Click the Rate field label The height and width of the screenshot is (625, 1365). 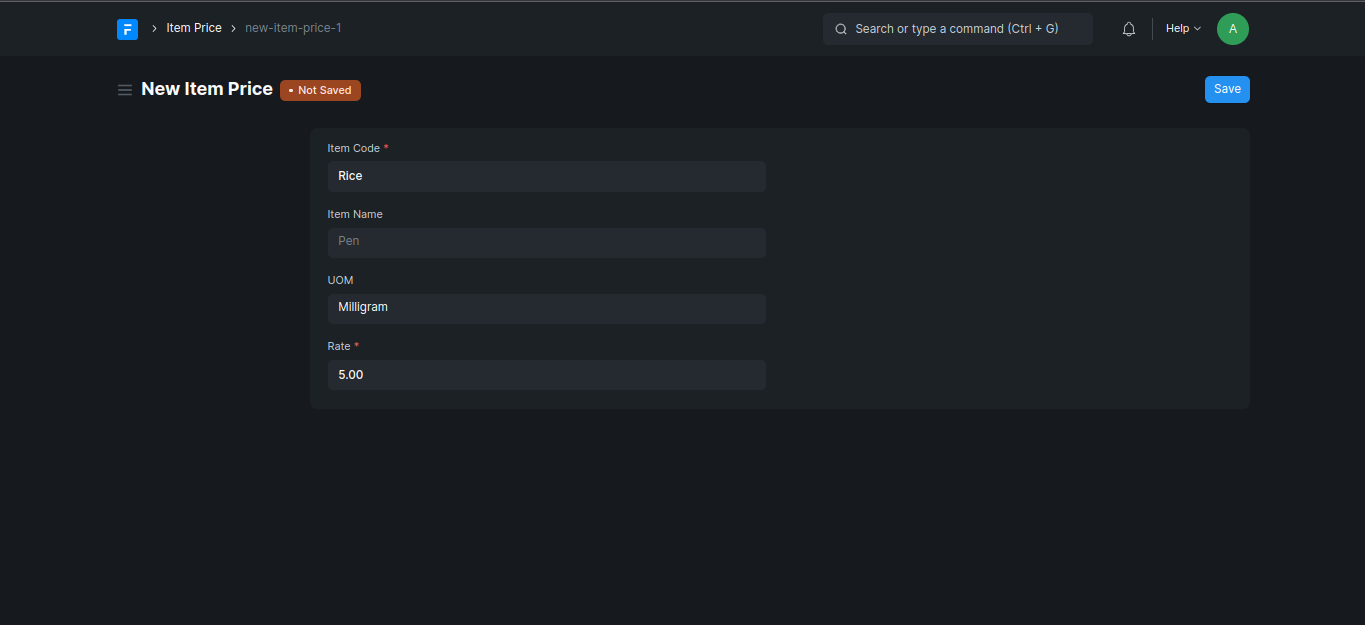pyautogui.click(x=339, y=346)
